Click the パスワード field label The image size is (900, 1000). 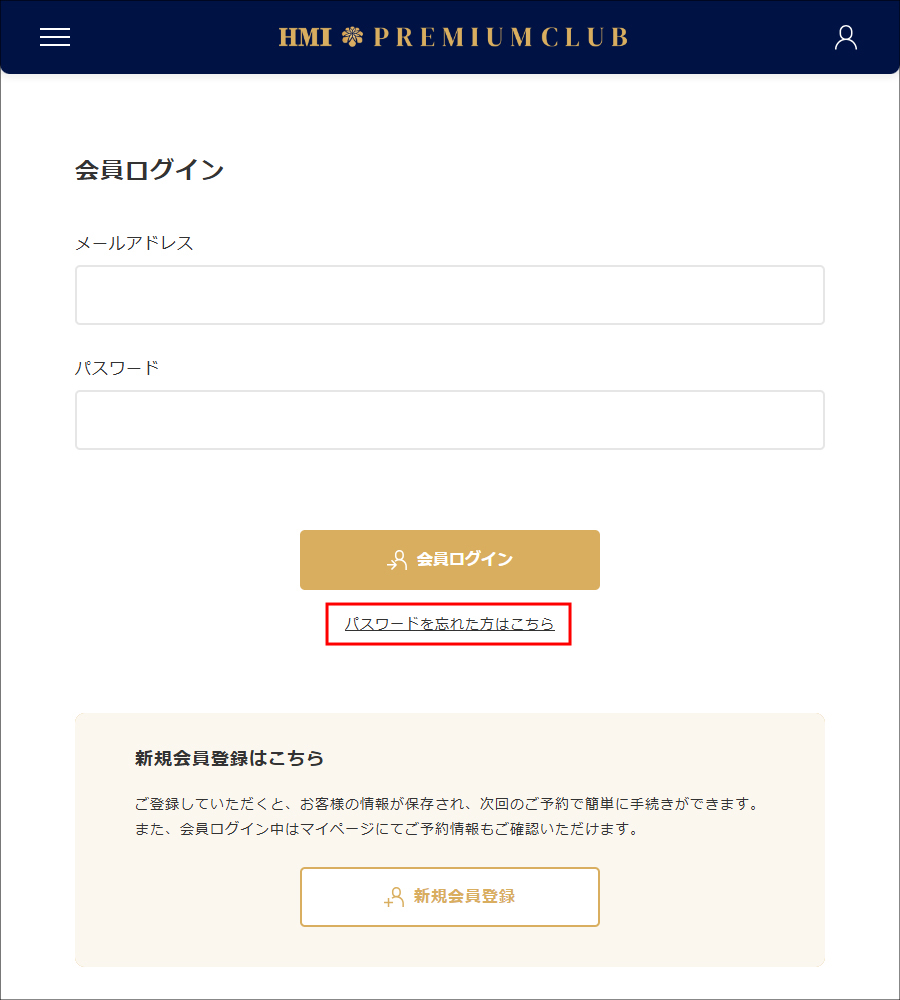click(x=117, y=368)
